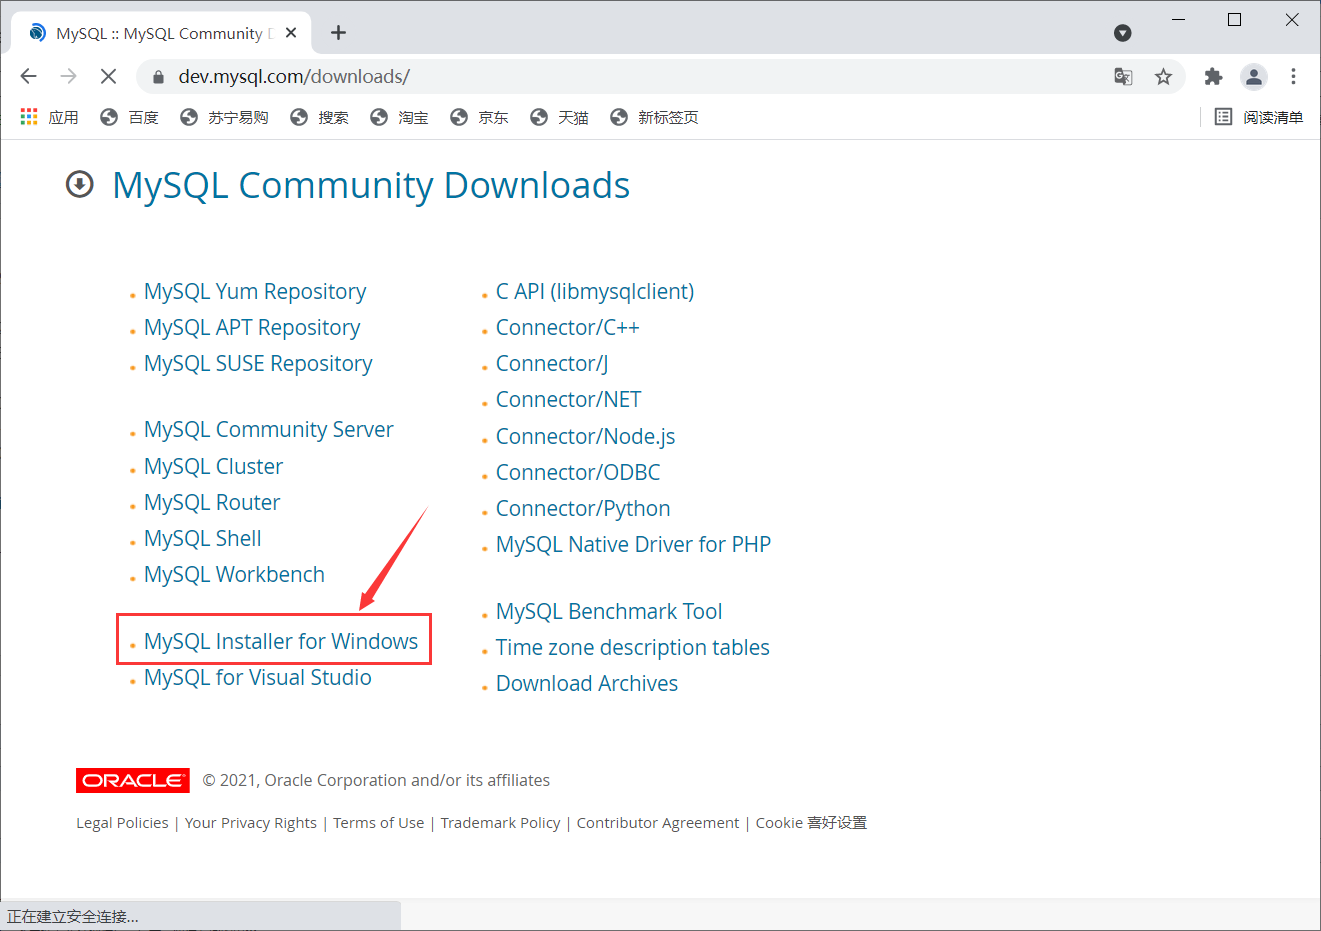Viewport: 1321px width, 931px height.
Task: Open Connector/NET
Action: [568, 399]
